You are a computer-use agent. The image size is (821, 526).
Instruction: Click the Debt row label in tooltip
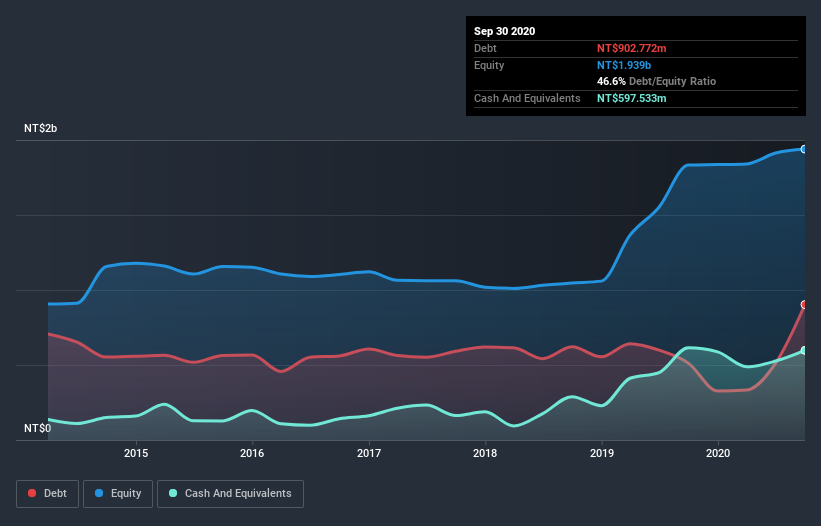[485, 48]
